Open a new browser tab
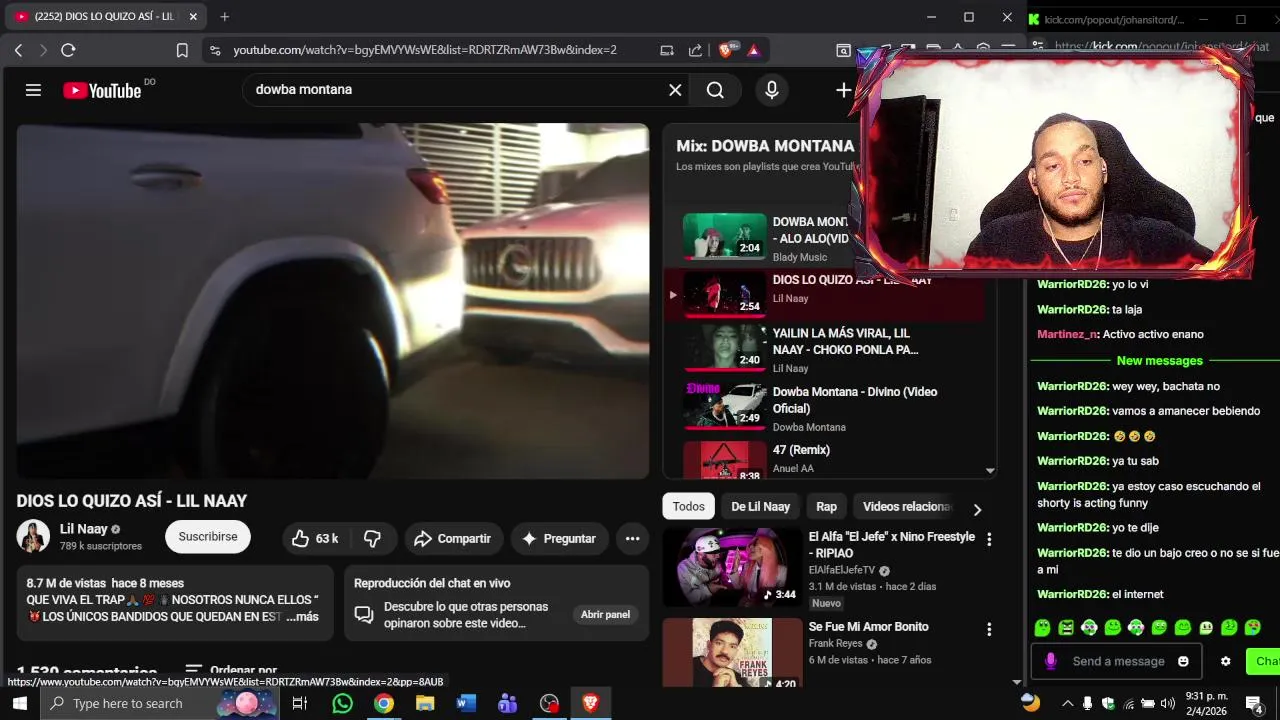The image size is (1280, 720). 224,17
